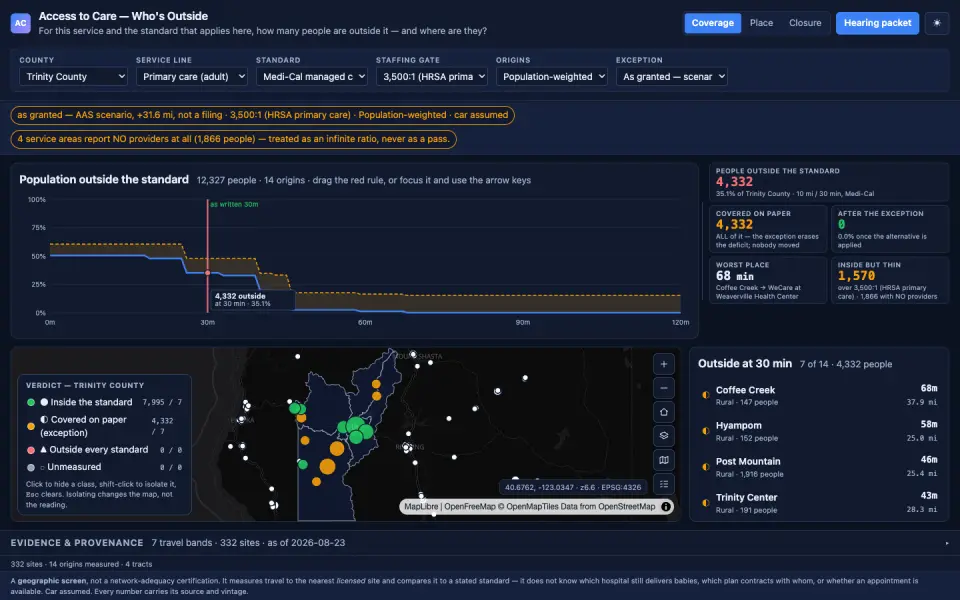This screenshot has height=600, width=960.
Task: Click the Hearing packet button
Action: pyautogui.click(x=877, y=23)
